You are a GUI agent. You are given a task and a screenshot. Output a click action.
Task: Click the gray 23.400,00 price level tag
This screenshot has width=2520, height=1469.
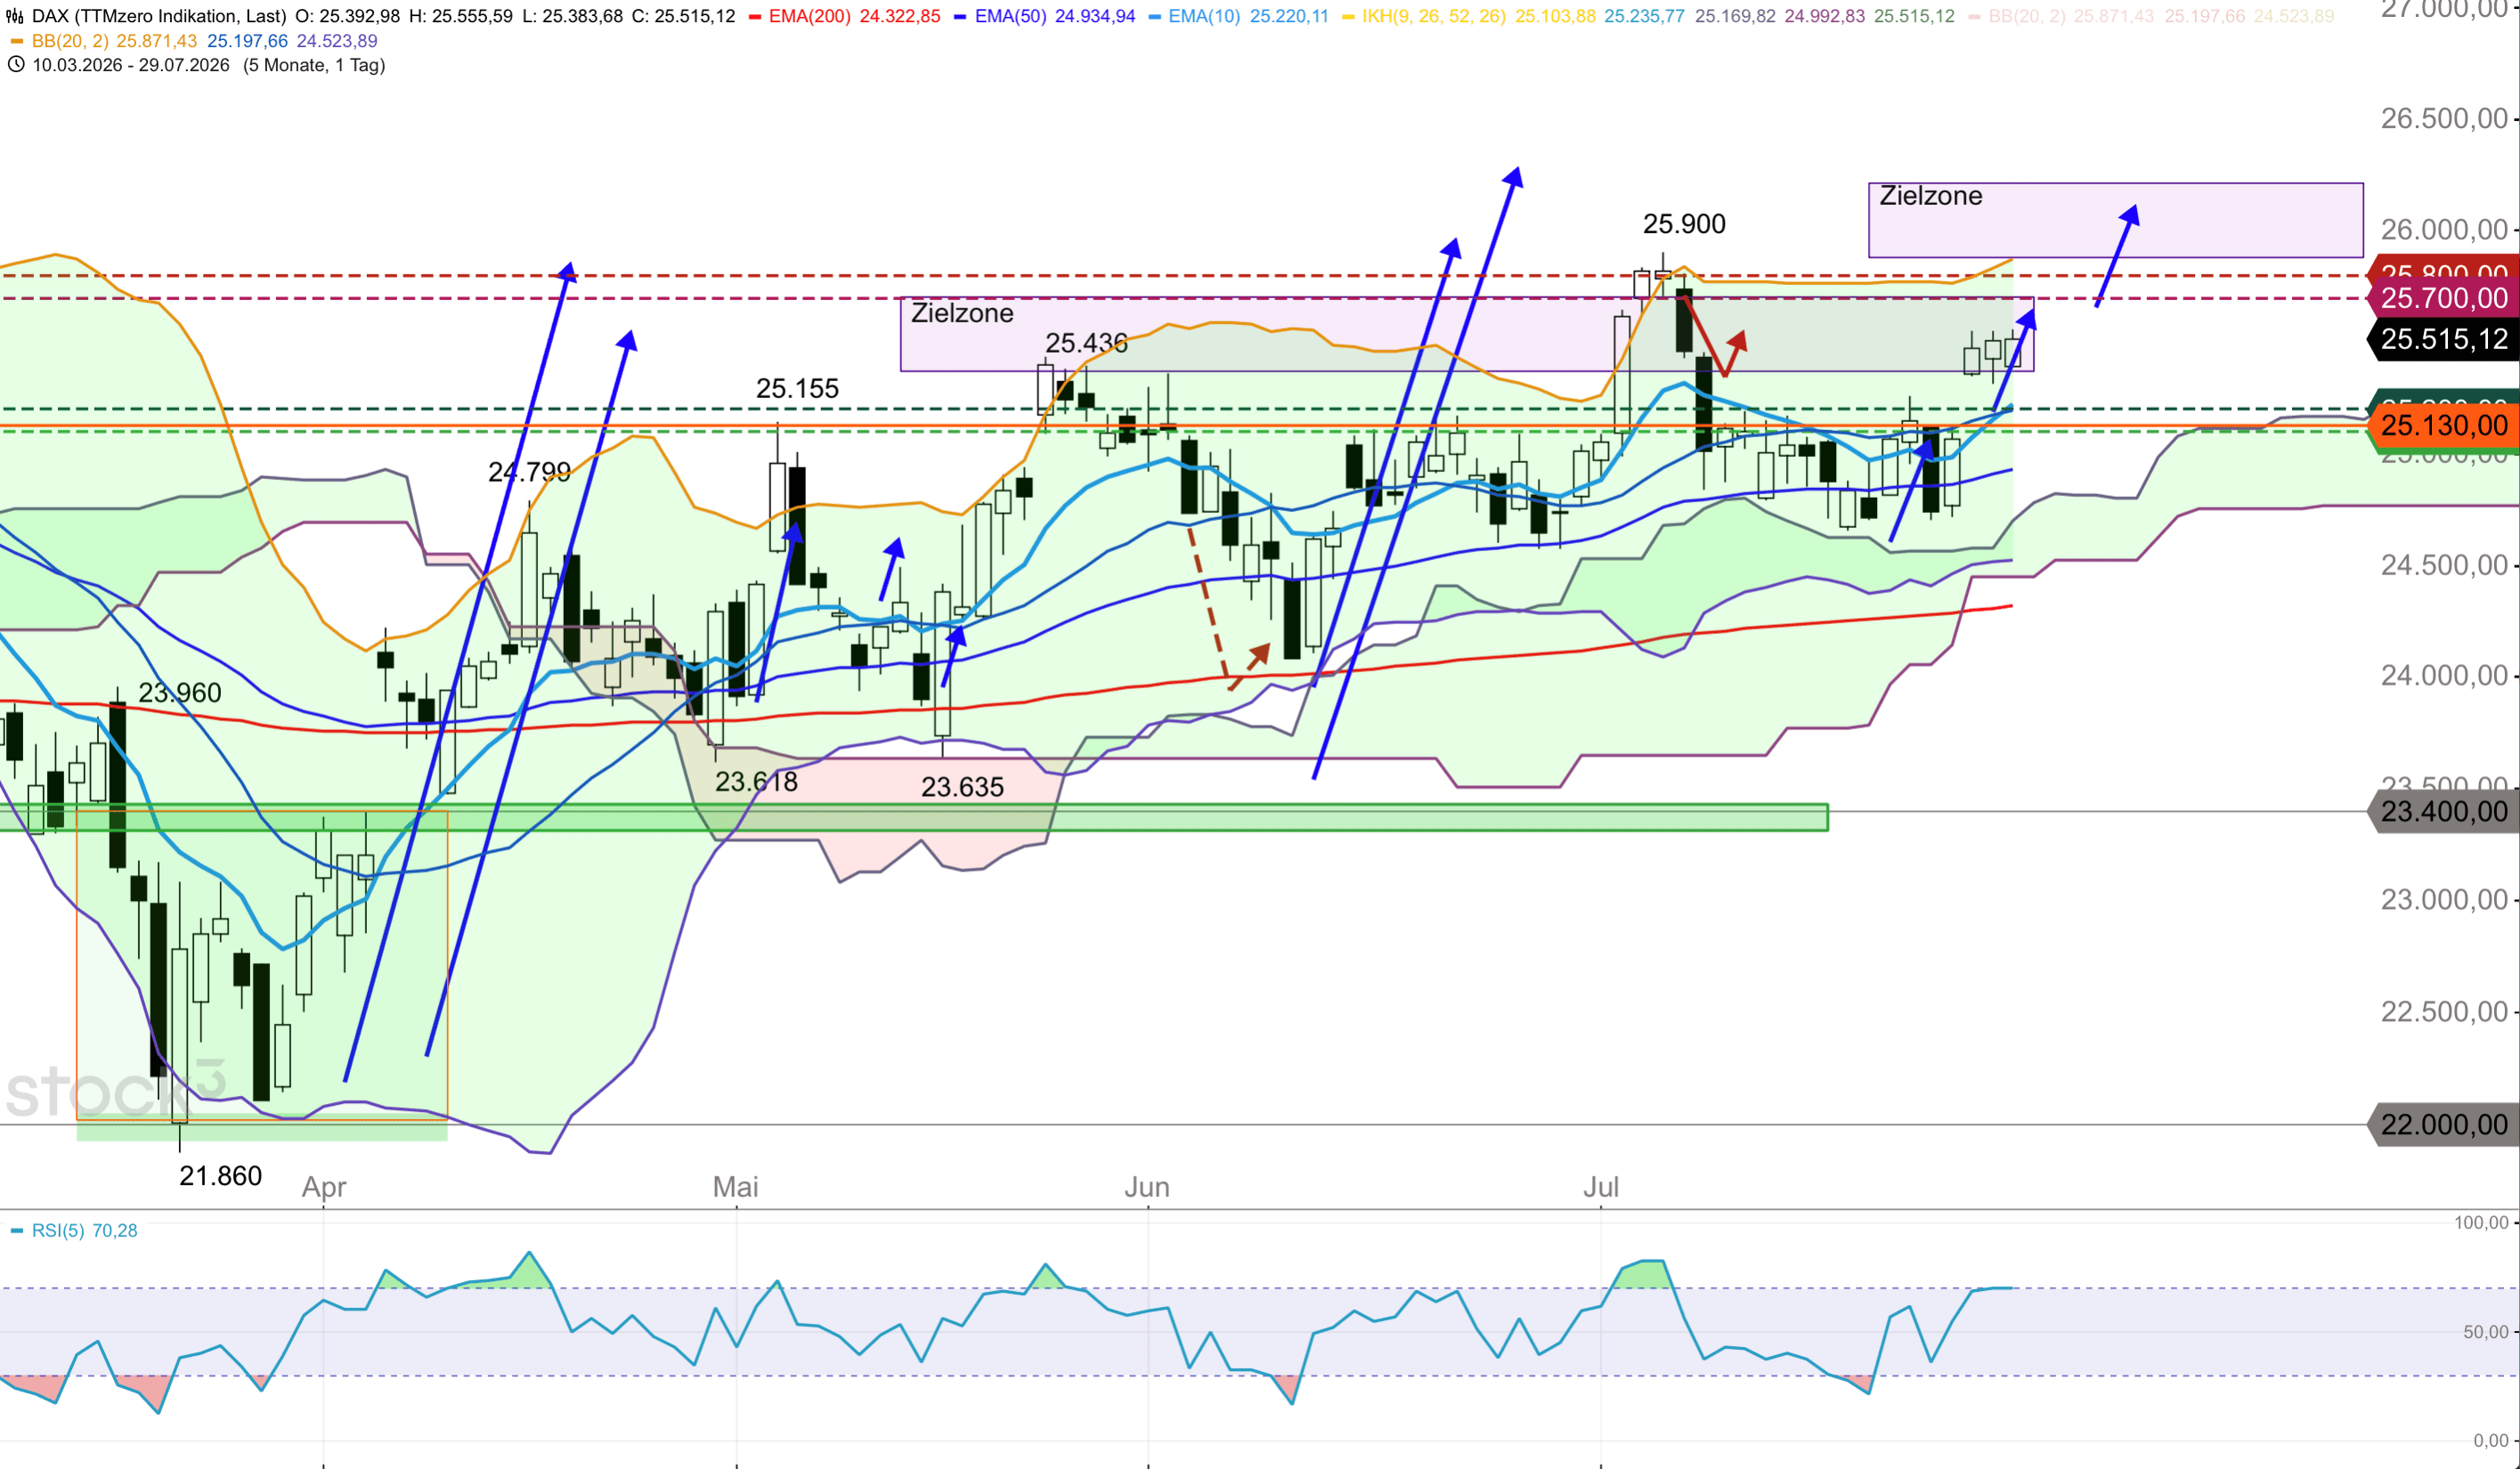point(2443,811)
